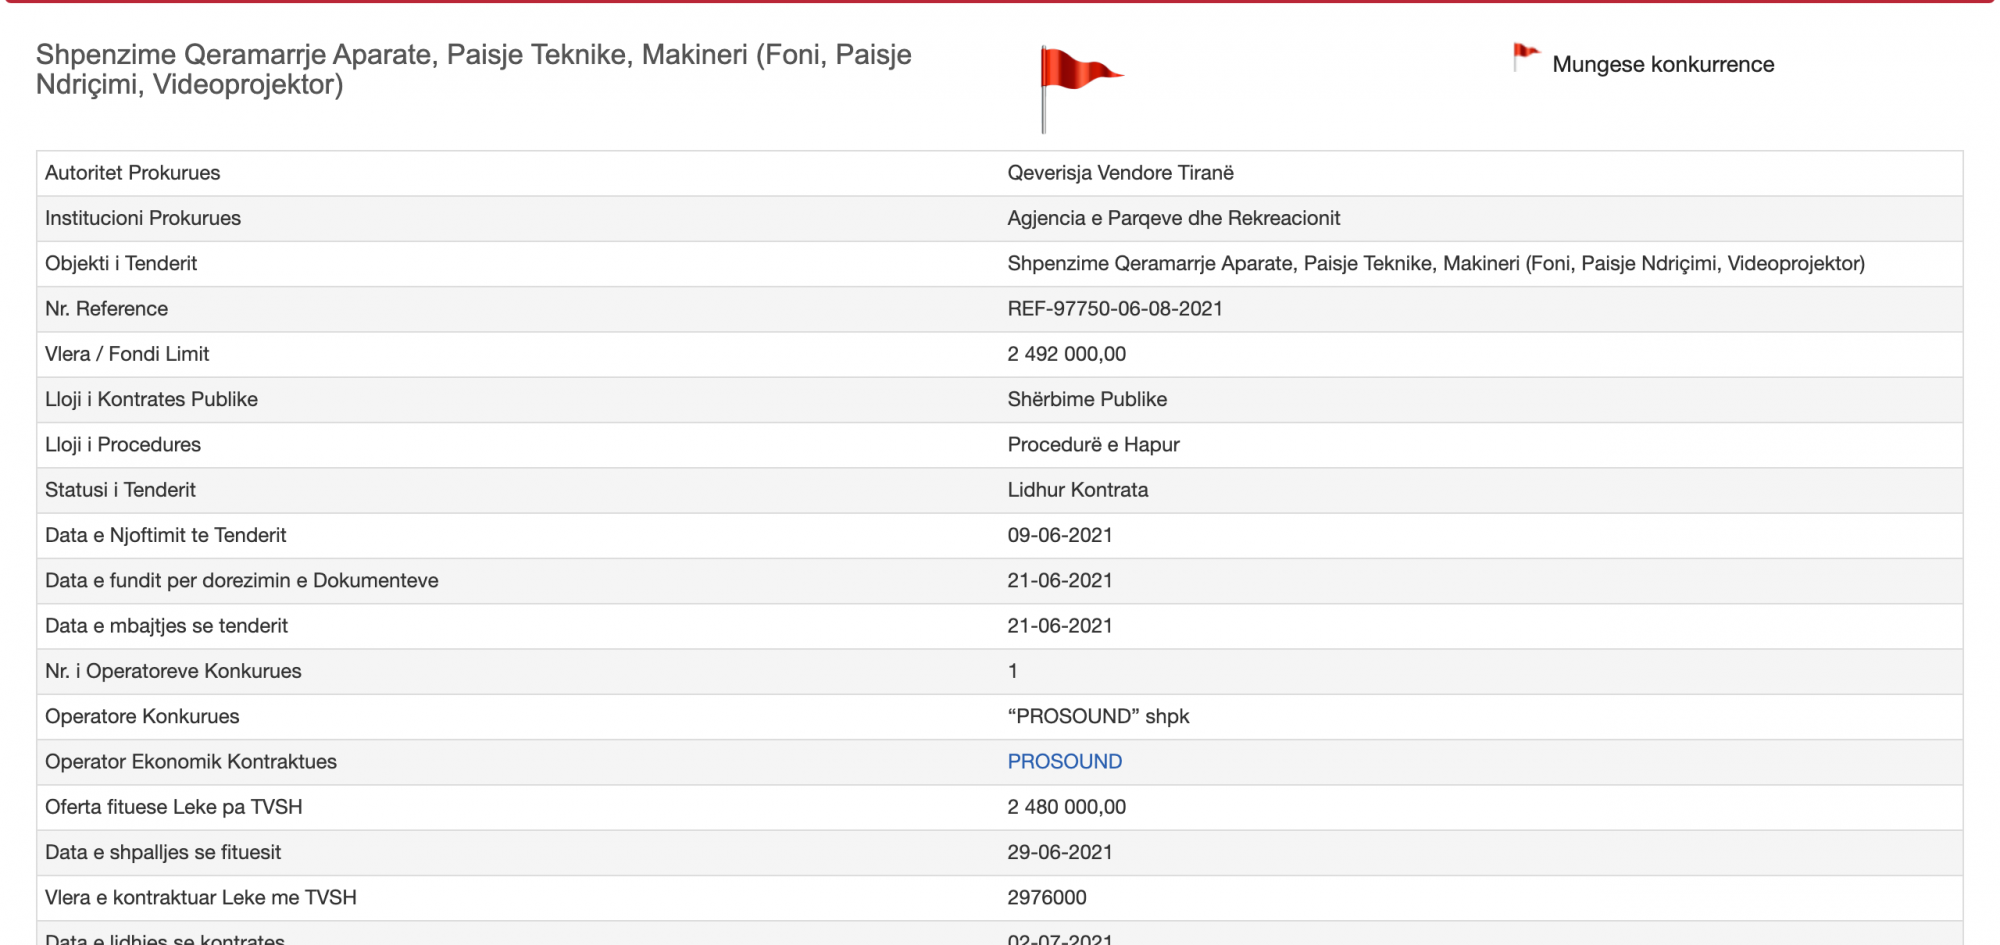Click the large red flag icon
Screen dimensions: 2000x945
click(1080, 88)
